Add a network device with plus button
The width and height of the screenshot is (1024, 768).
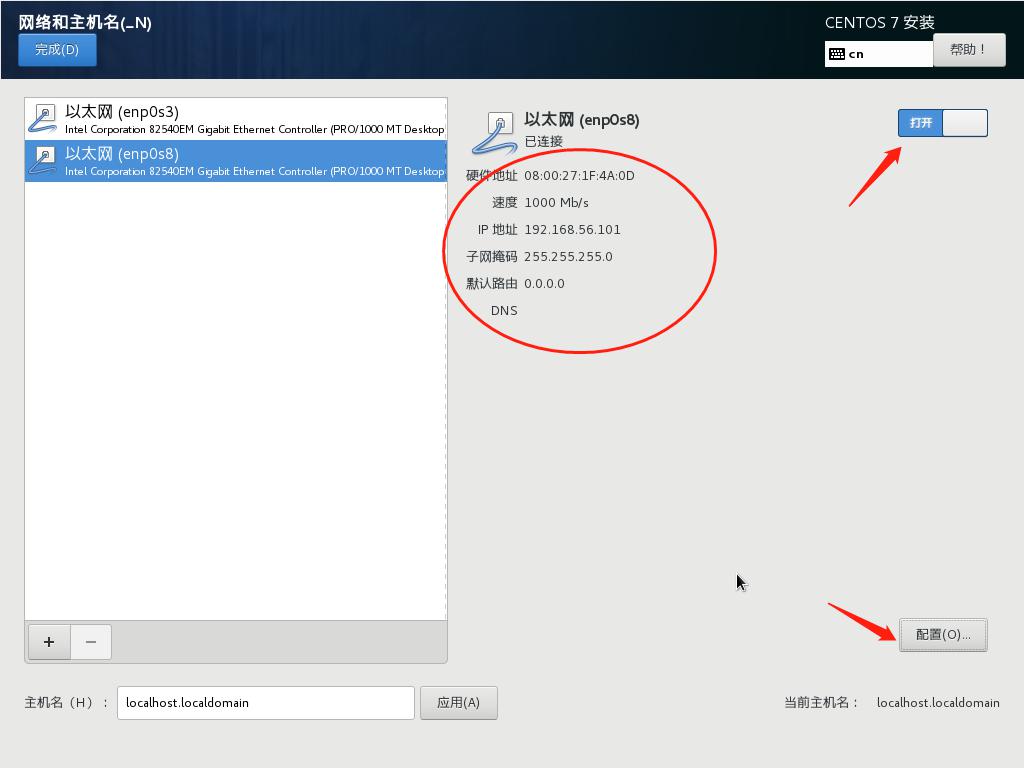point(49,642)
